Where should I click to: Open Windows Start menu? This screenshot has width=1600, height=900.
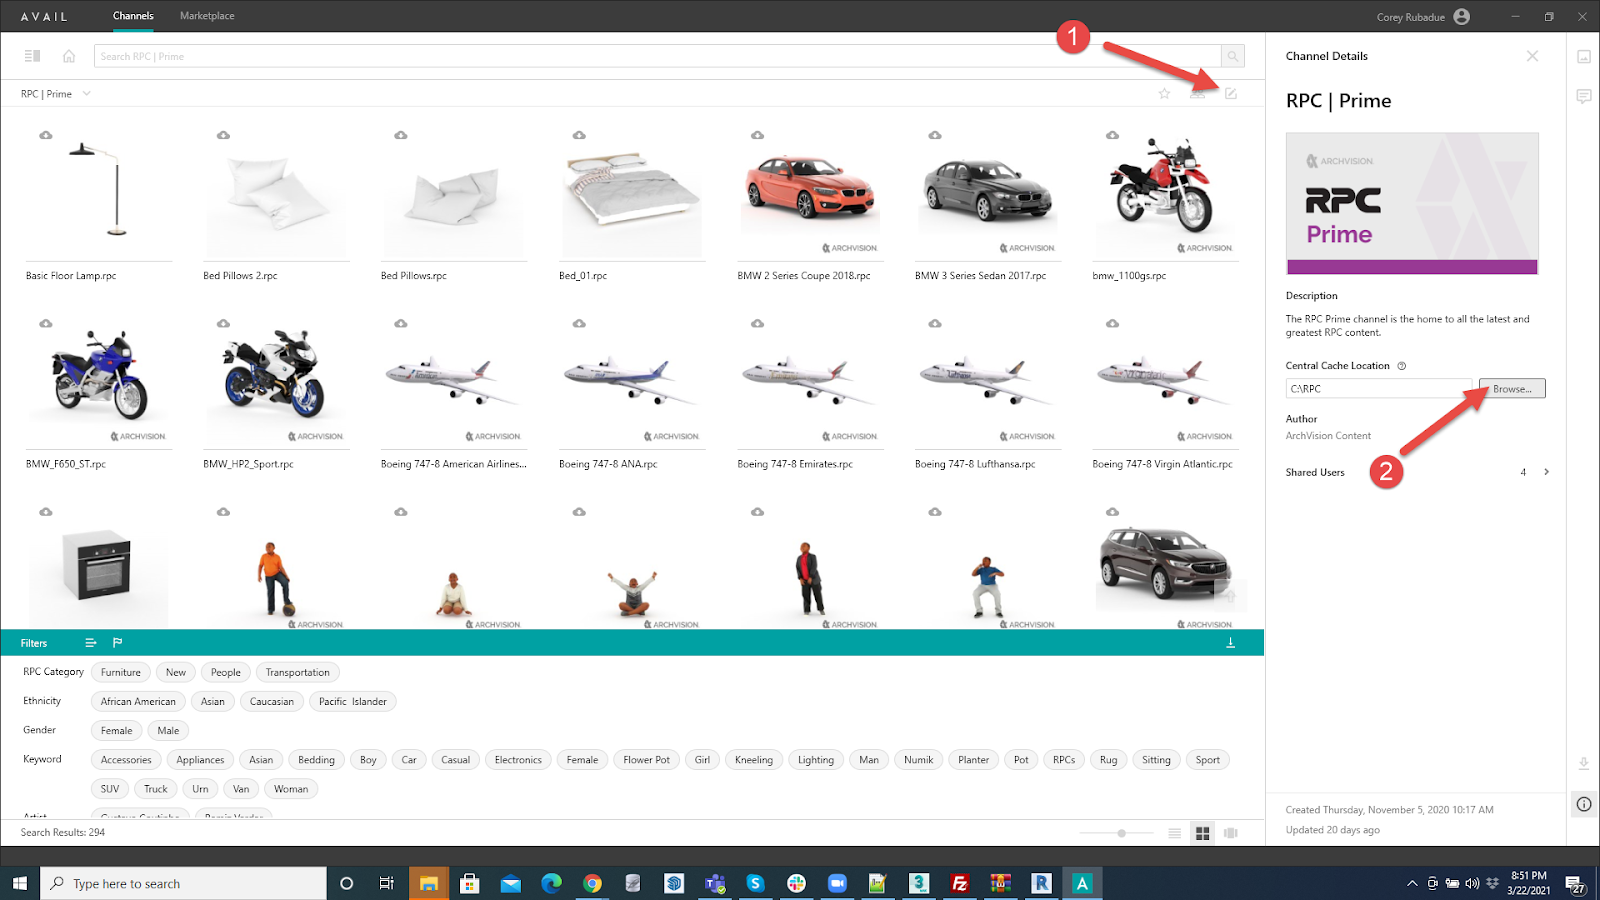click(20, 883)
